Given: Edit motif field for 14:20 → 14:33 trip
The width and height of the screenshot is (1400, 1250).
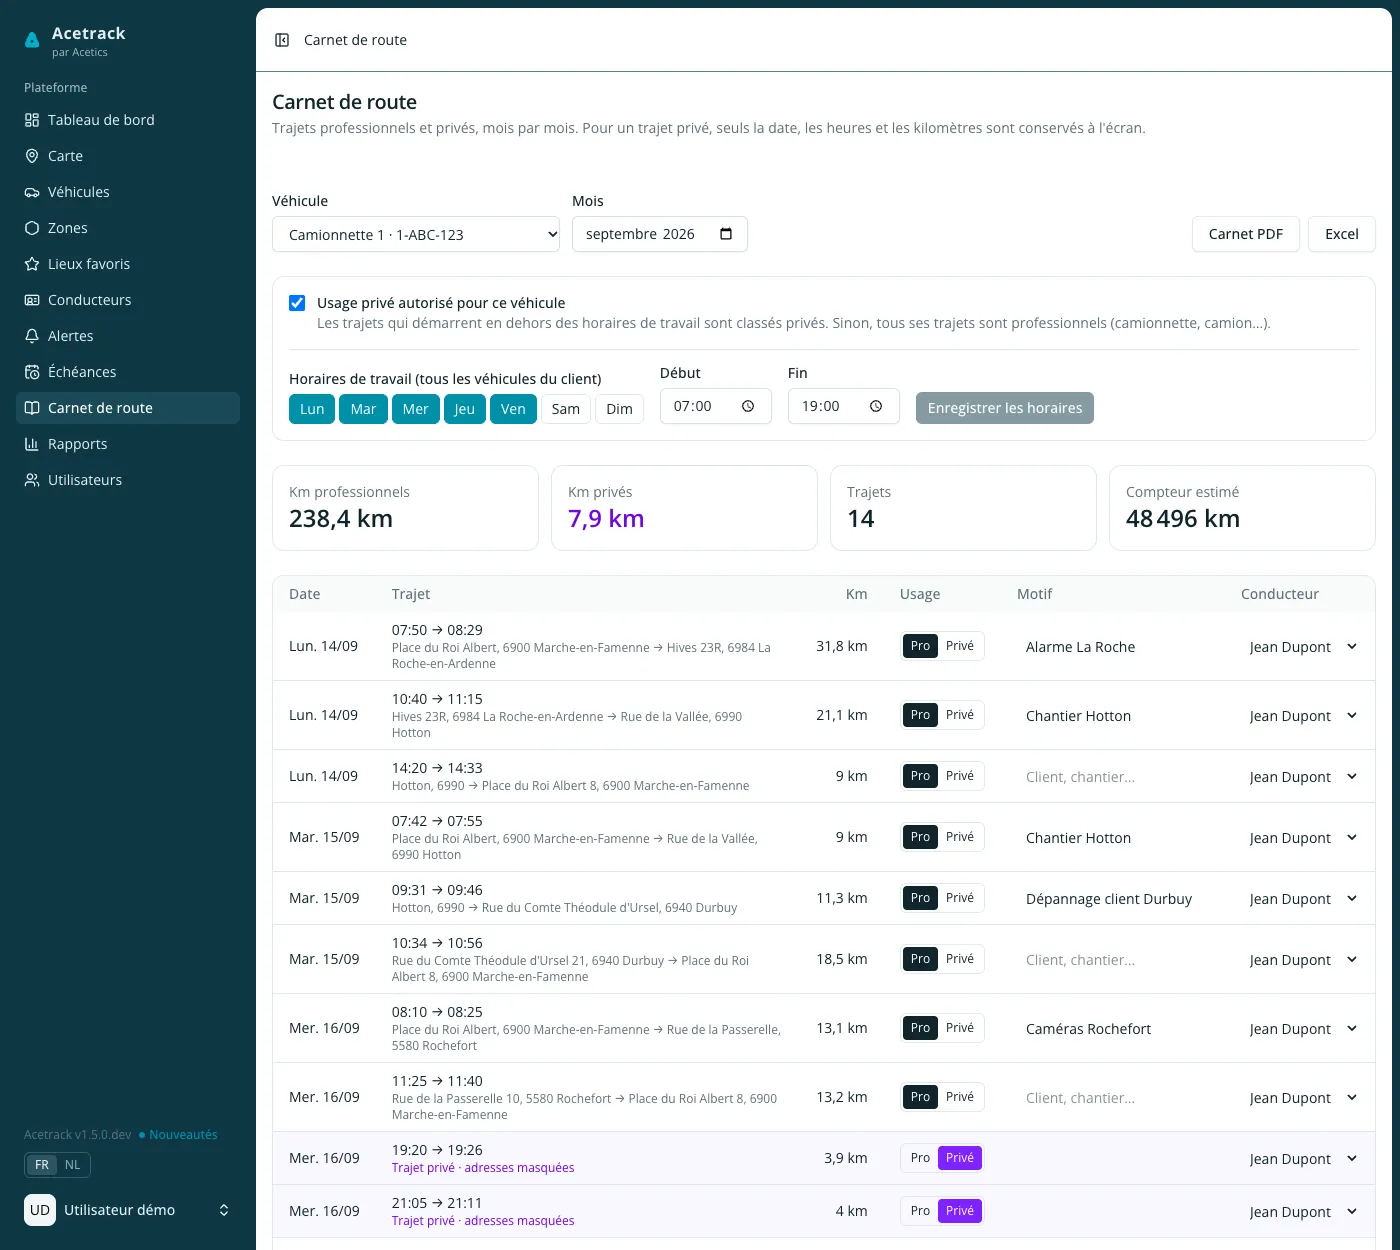Looking at the screenshot, I should pos(1120,777).
